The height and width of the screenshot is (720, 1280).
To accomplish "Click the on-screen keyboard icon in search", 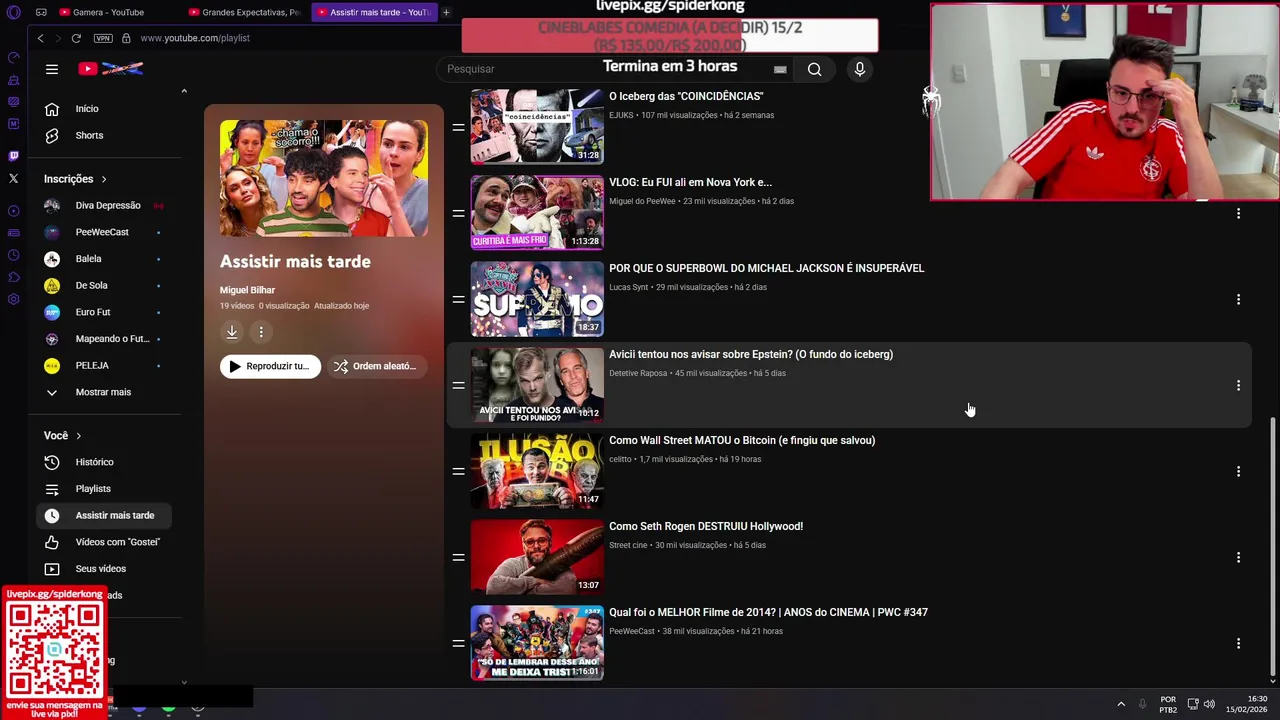I will coord(780,69).
